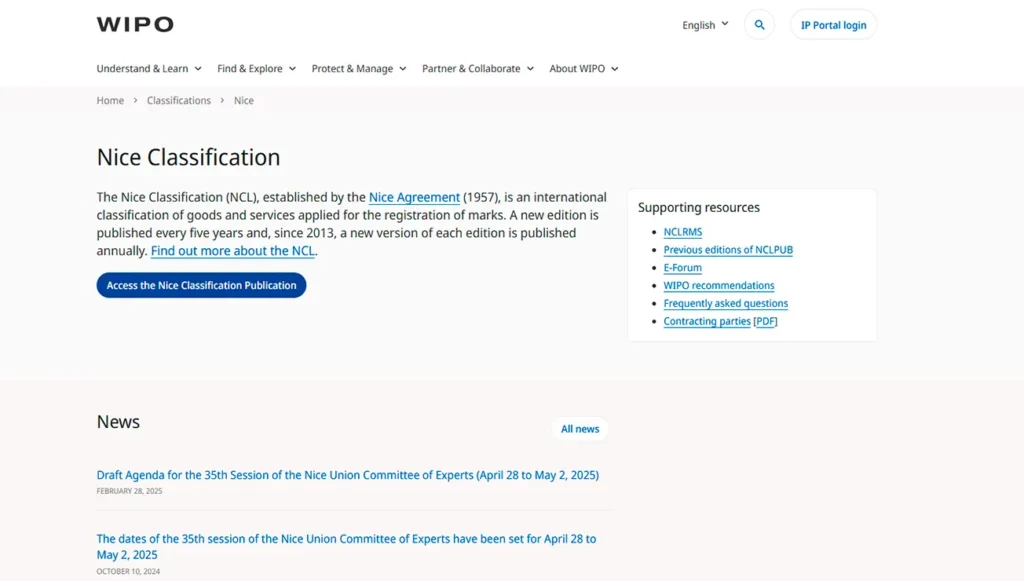Open WIPO recommendations link
This screenshot has height=581, width=1024.
719,285
